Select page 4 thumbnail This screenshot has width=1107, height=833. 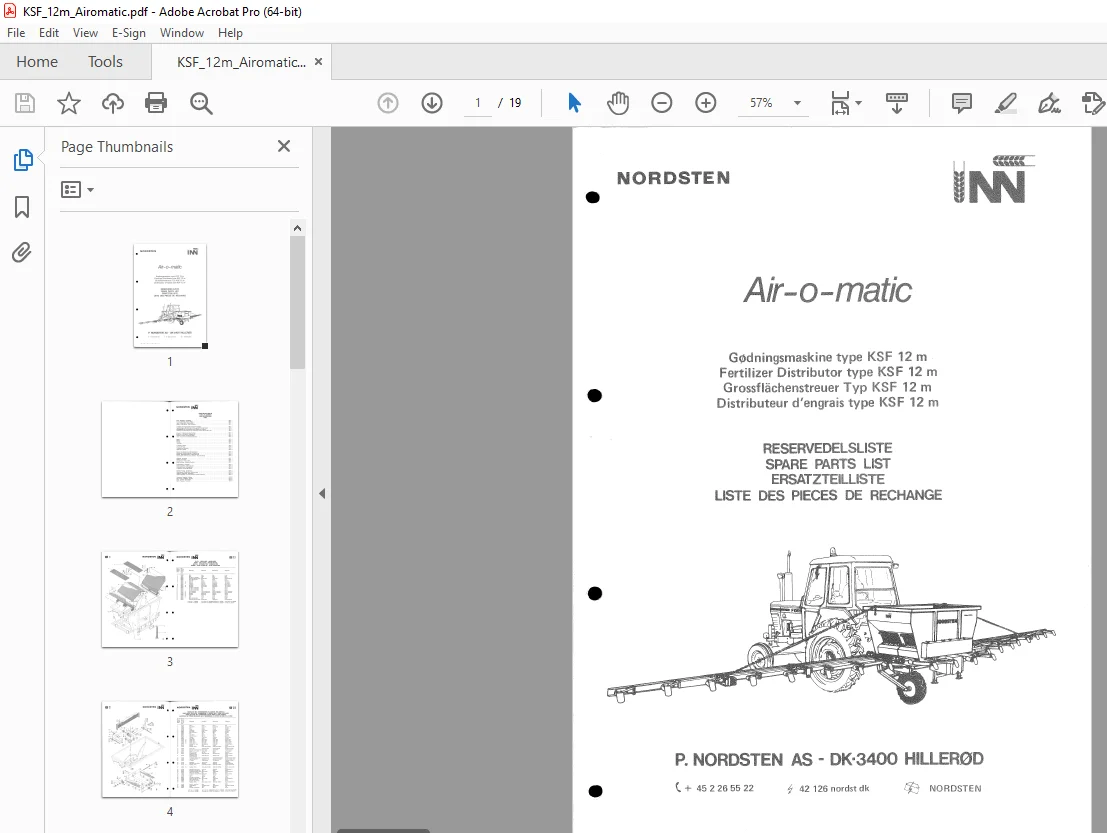pos(170,750)
